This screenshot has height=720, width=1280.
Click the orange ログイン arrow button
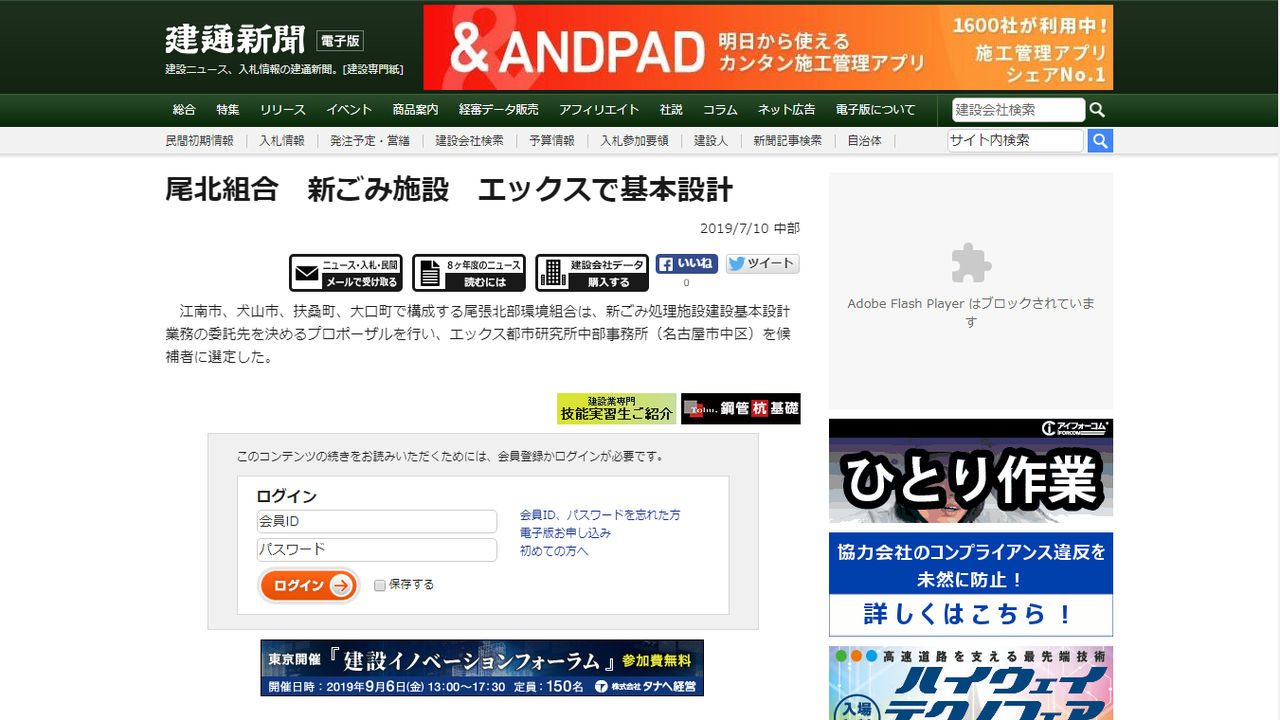[x=309, y=585]
